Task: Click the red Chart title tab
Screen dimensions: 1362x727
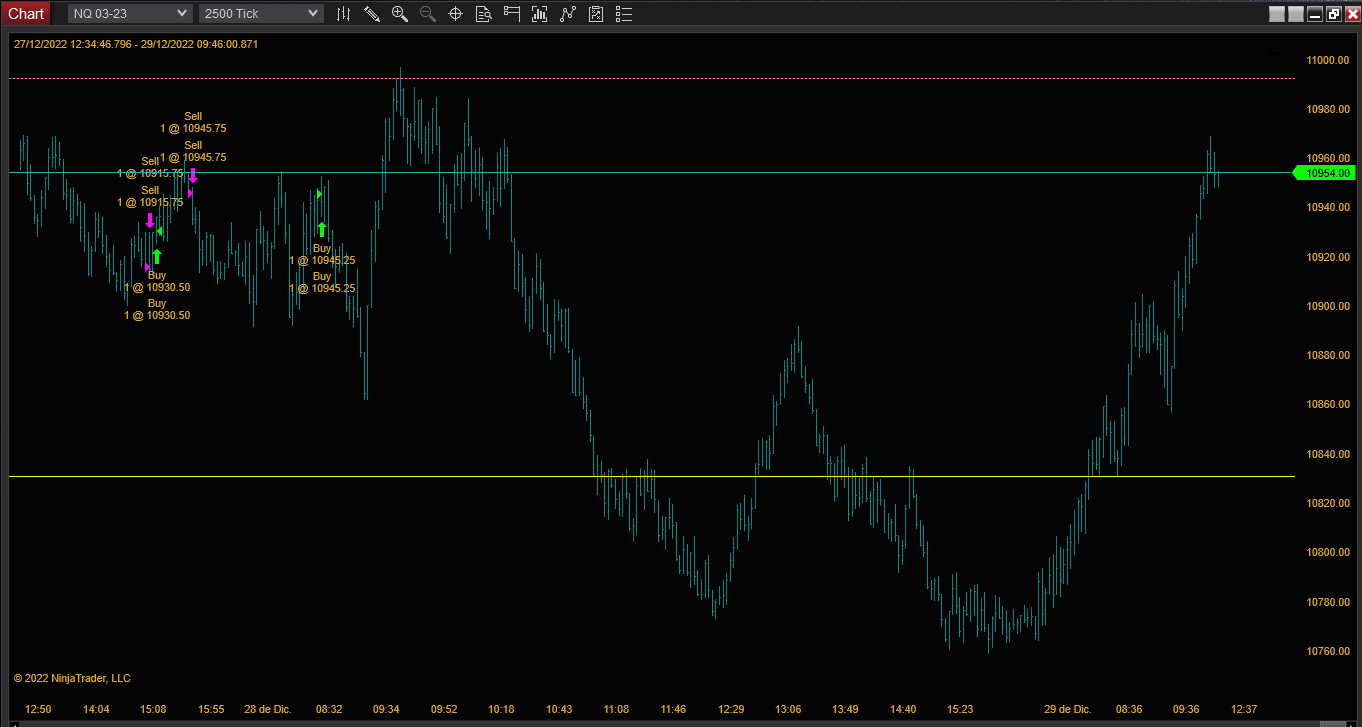Action: [26, 13]
